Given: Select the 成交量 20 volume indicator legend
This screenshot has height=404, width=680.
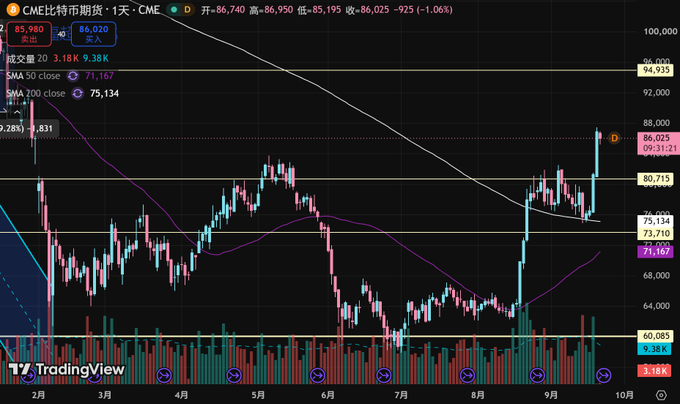Looking at the screenshot, I should coord(27,59).
